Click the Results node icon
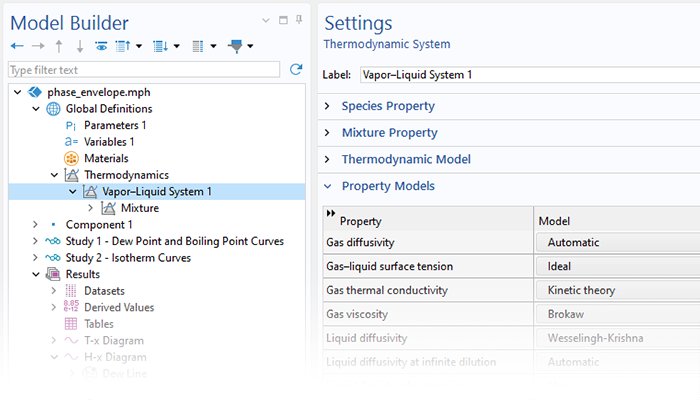This screenshot has height=400, width=700. tap(53, 274)
